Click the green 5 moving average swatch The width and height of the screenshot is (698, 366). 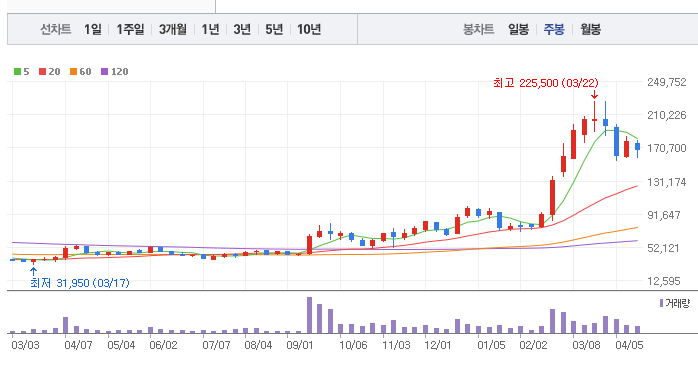pyautogui.click(x=17, y=72)
